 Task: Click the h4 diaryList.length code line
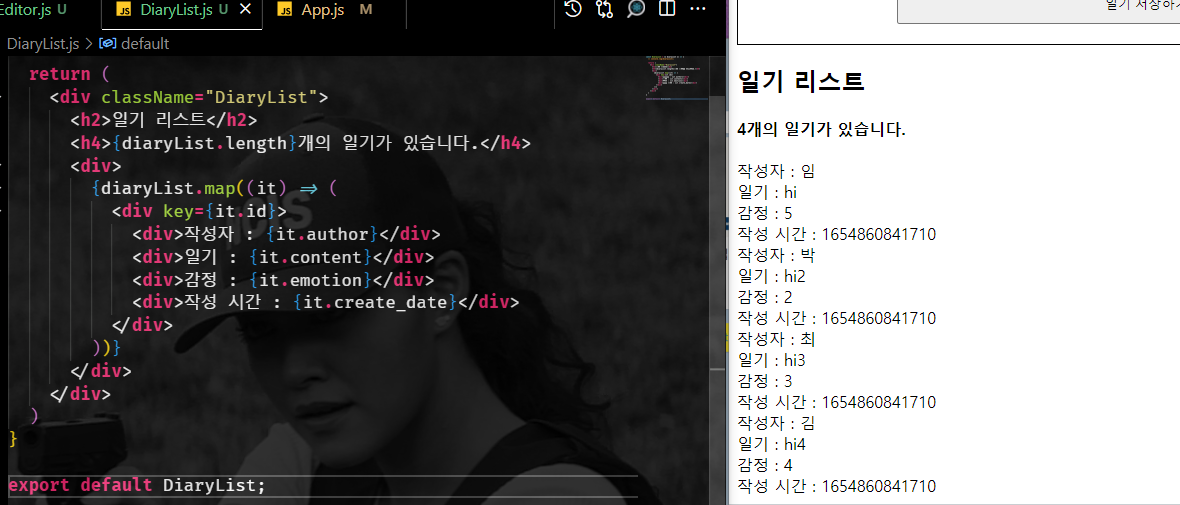[x=301, y=143]
